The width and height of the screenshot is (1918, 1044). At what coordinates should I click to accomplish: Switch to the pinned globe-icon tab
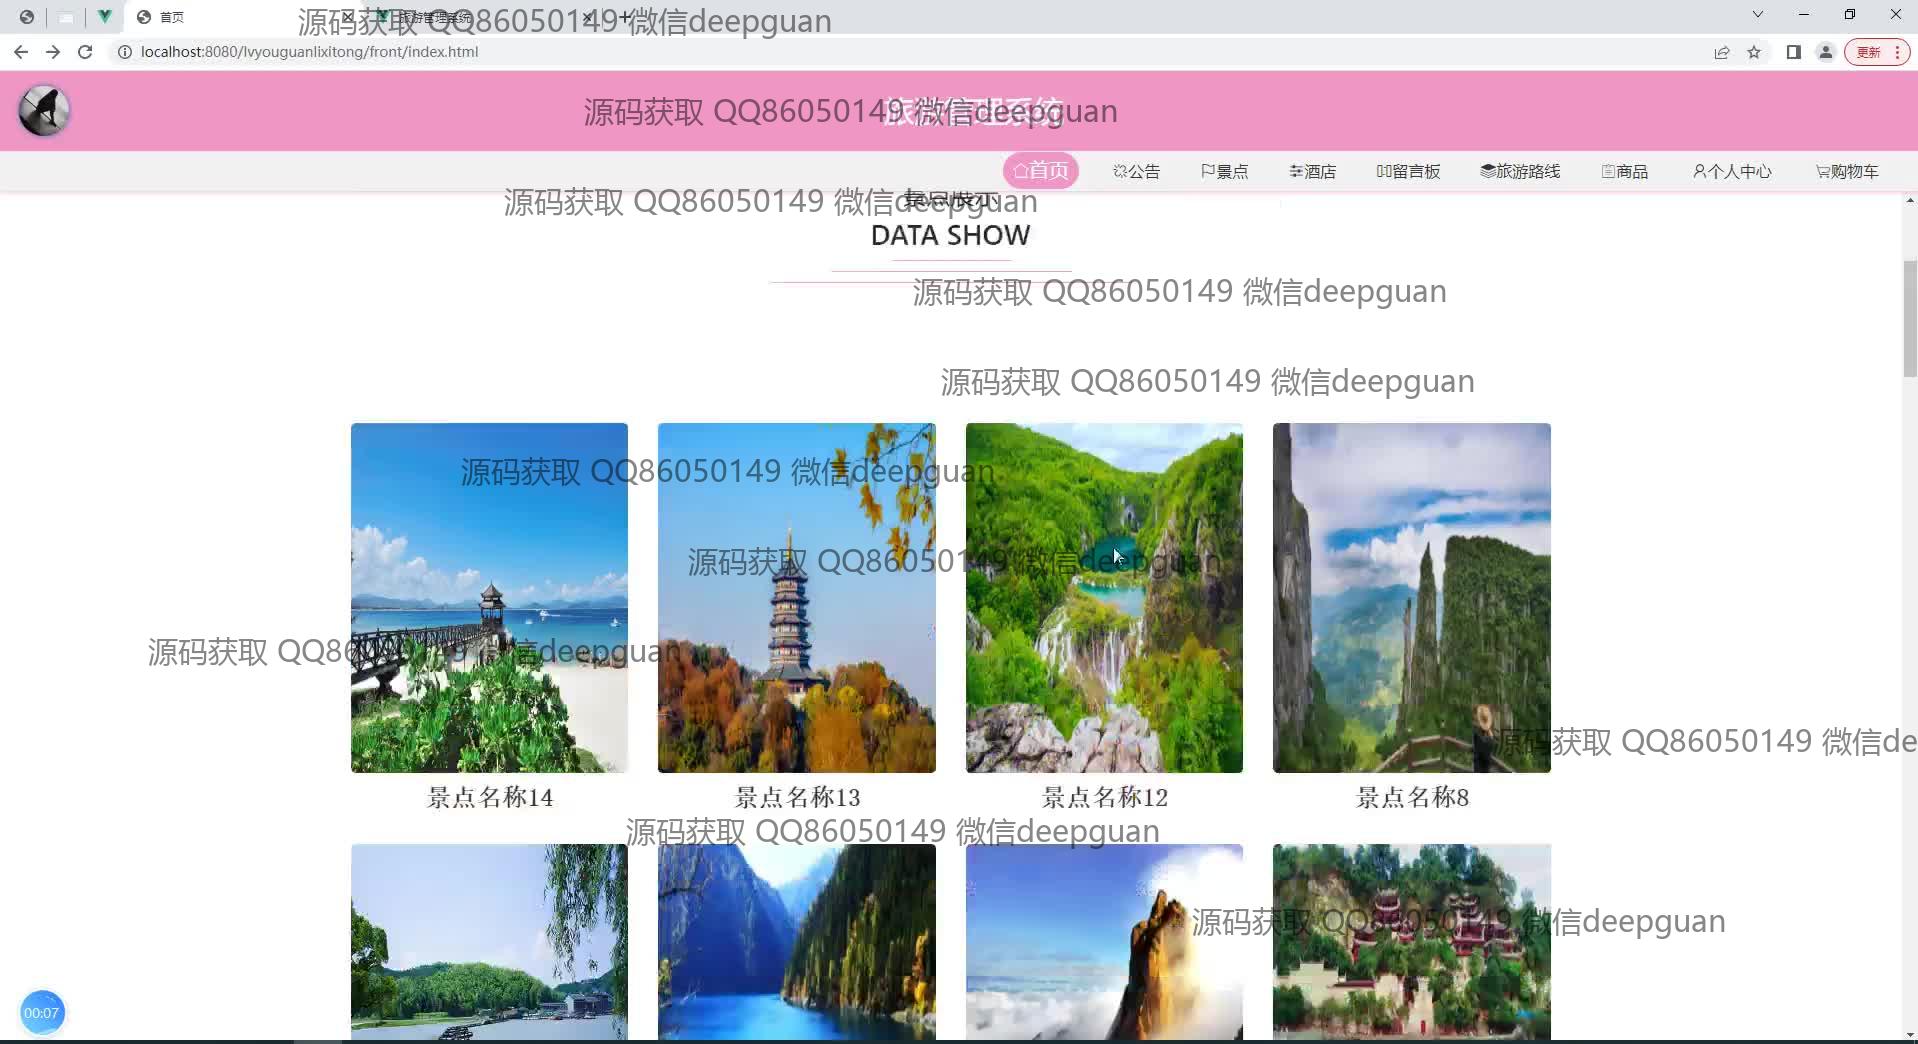[x=27, y=17]
